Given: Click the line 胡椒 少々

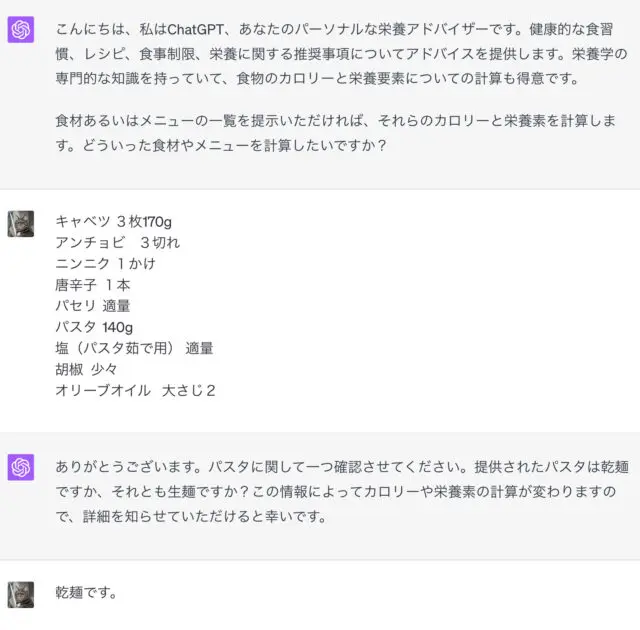Looking at the screenshot, I should pyautogui.click(x=86, y=370).
